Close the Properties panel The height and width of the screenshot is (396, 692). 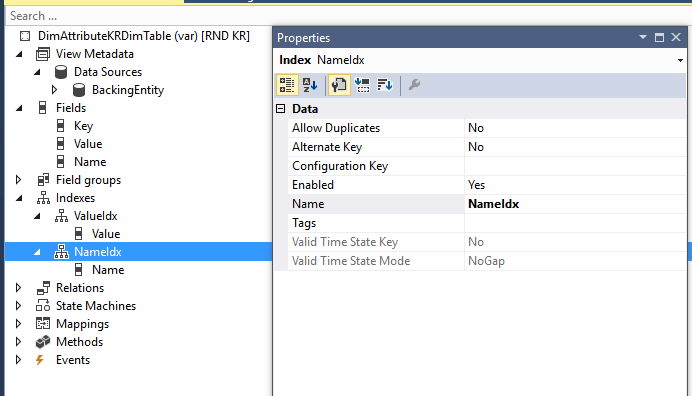676,38
